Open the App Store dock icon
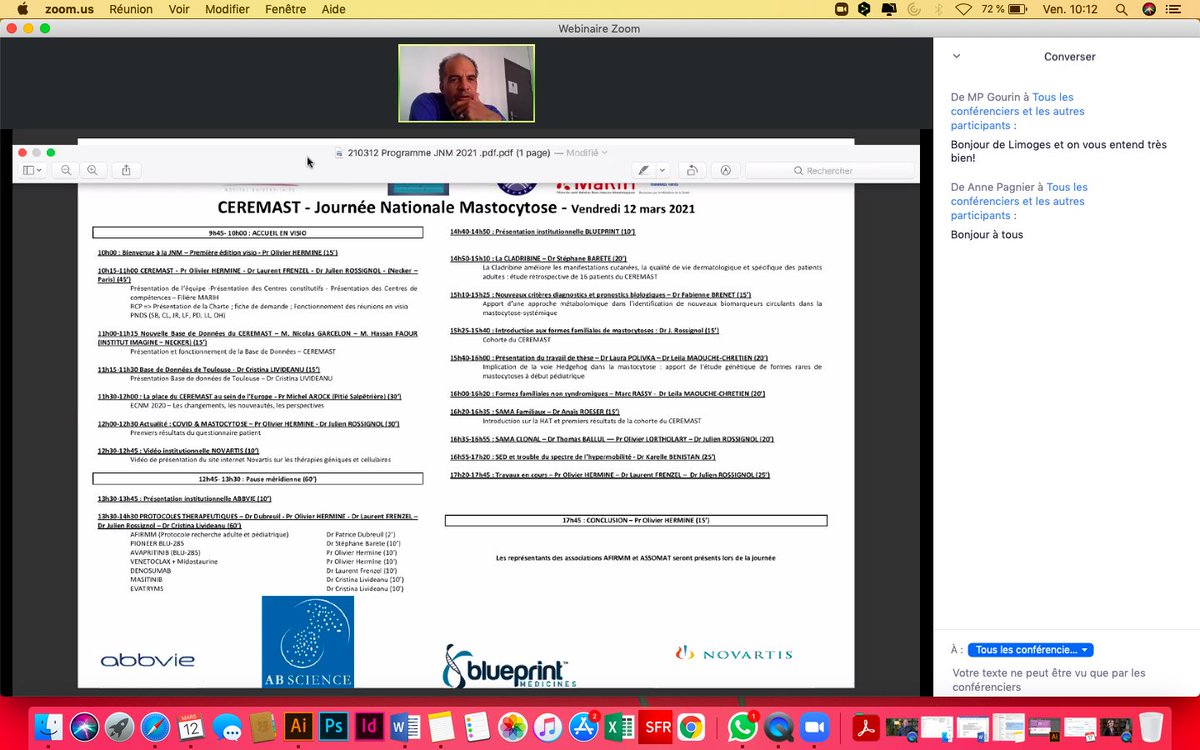Viewport: 1200px width, 750px height. pyautogui.click(x=584, y=726)
